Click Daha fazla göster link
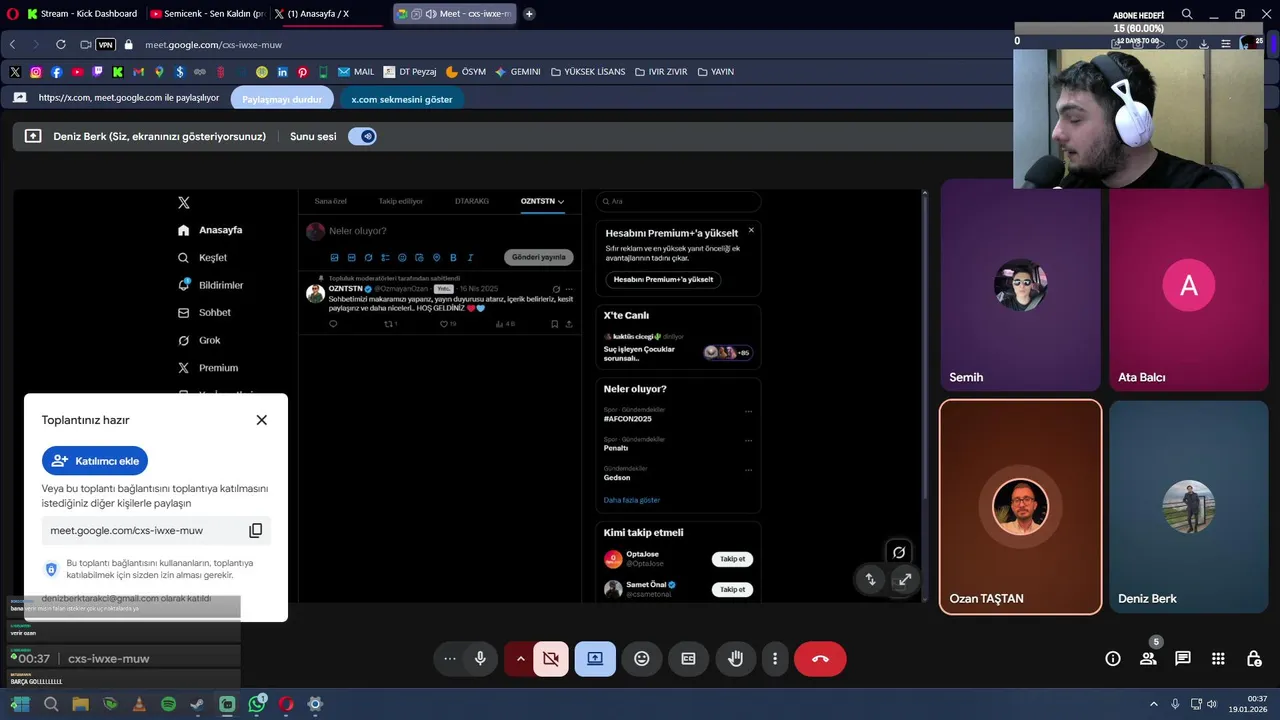The image size is (1280, 720). 632,500
